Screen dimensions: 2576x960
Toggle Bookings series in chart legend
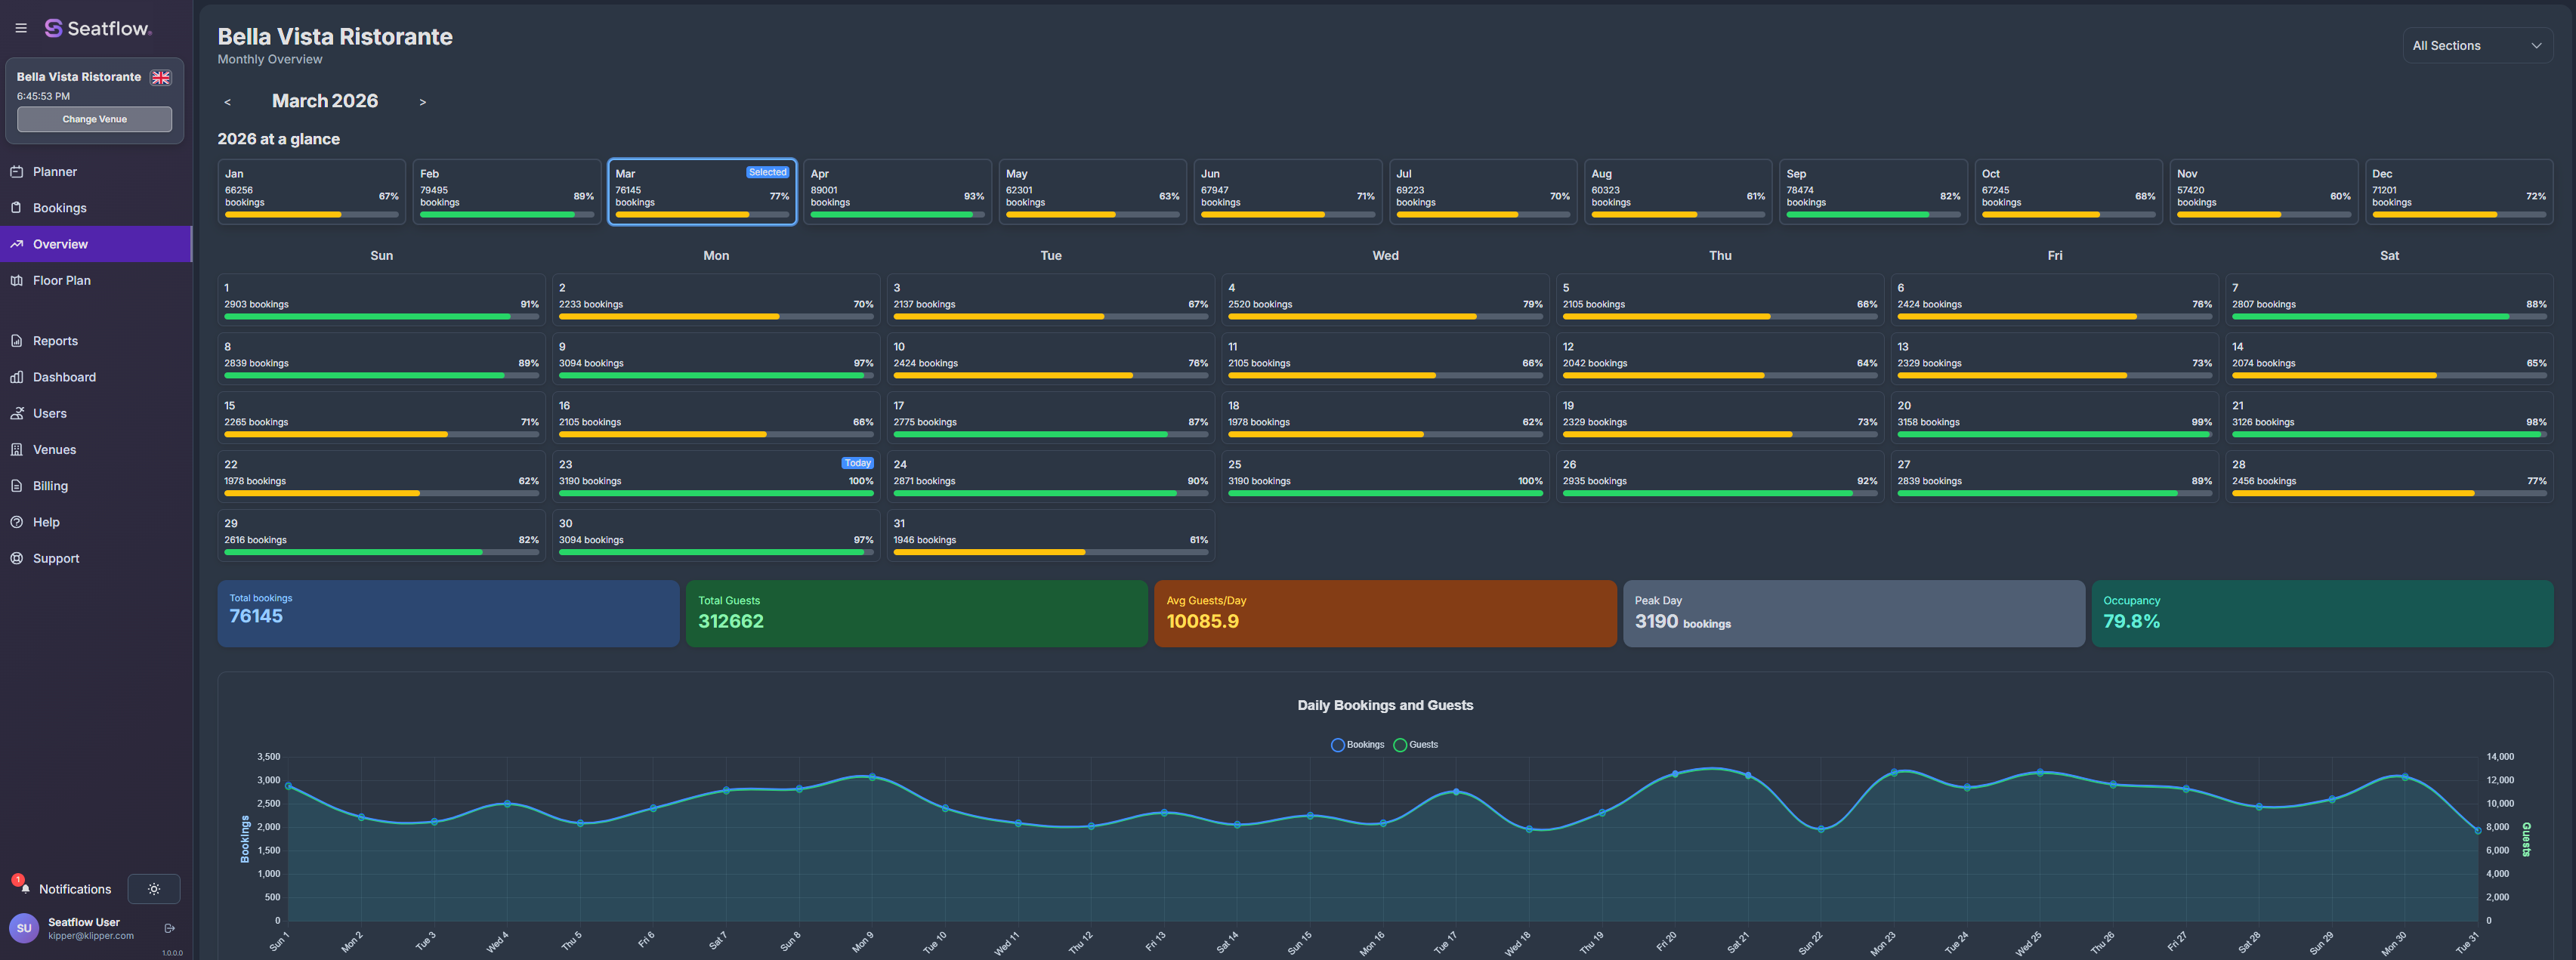pos(1357,745)
